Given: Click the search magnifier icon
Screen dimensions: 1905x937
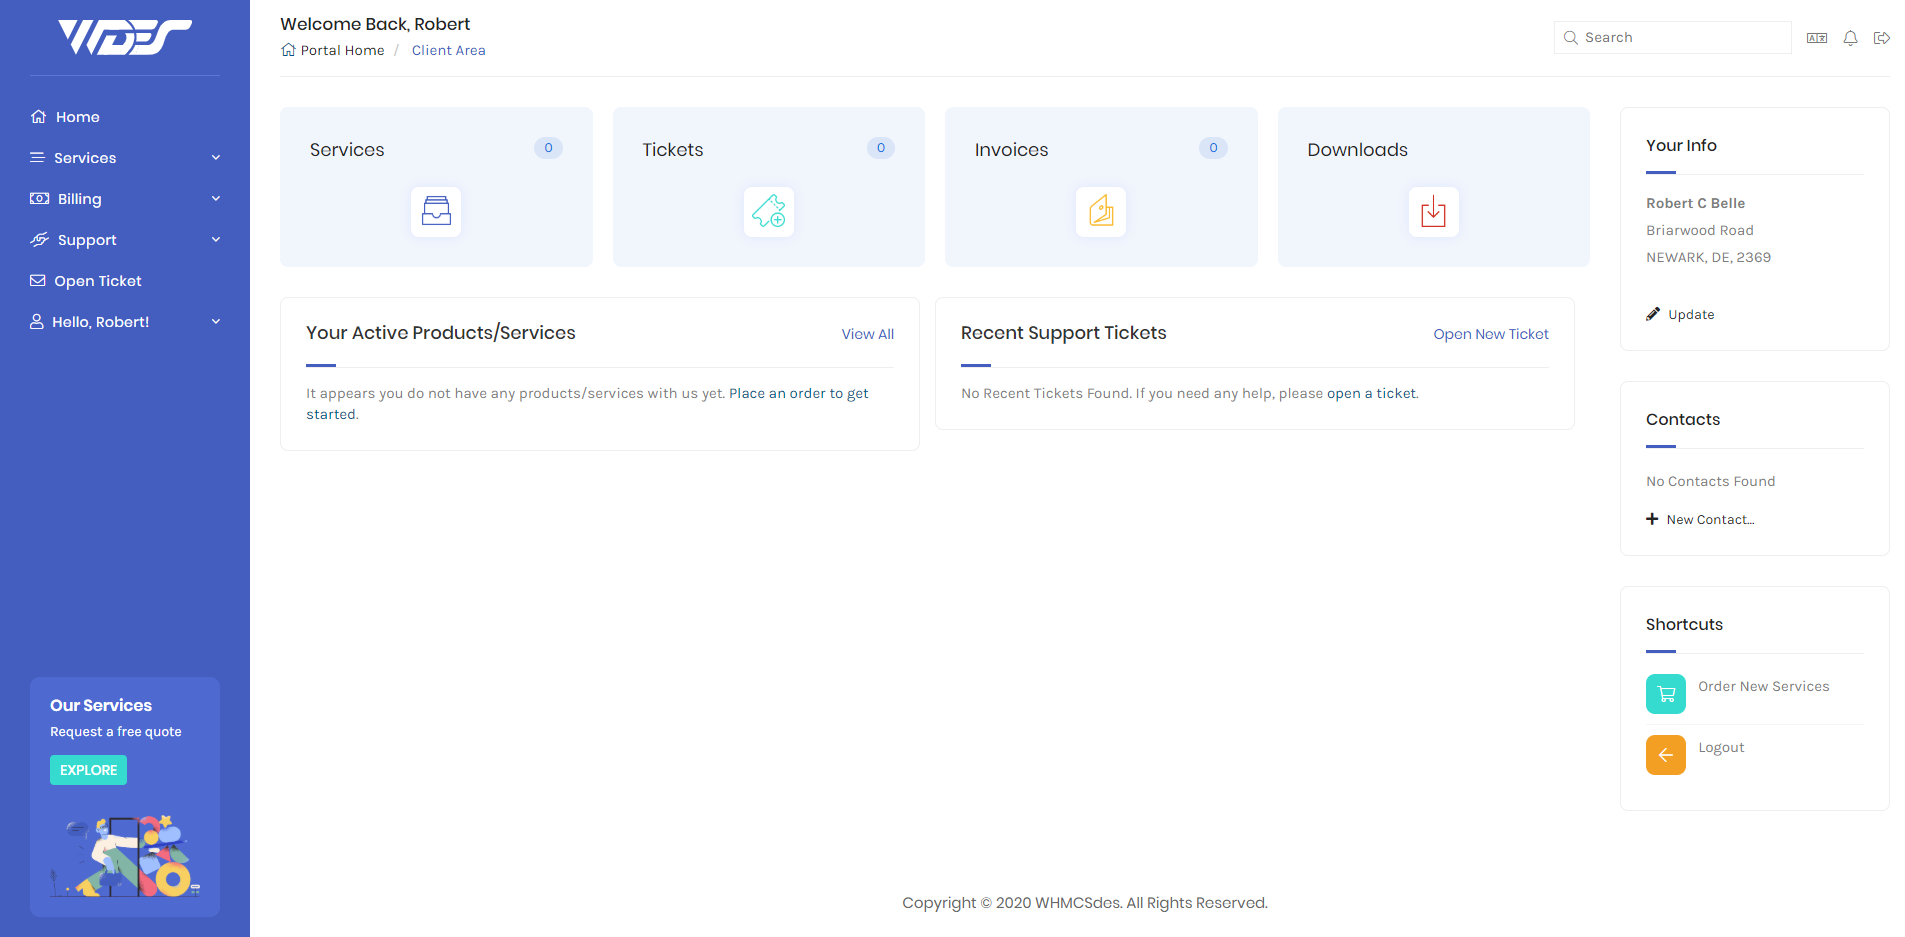Looking at the screenshot, I should [1571, 38].
